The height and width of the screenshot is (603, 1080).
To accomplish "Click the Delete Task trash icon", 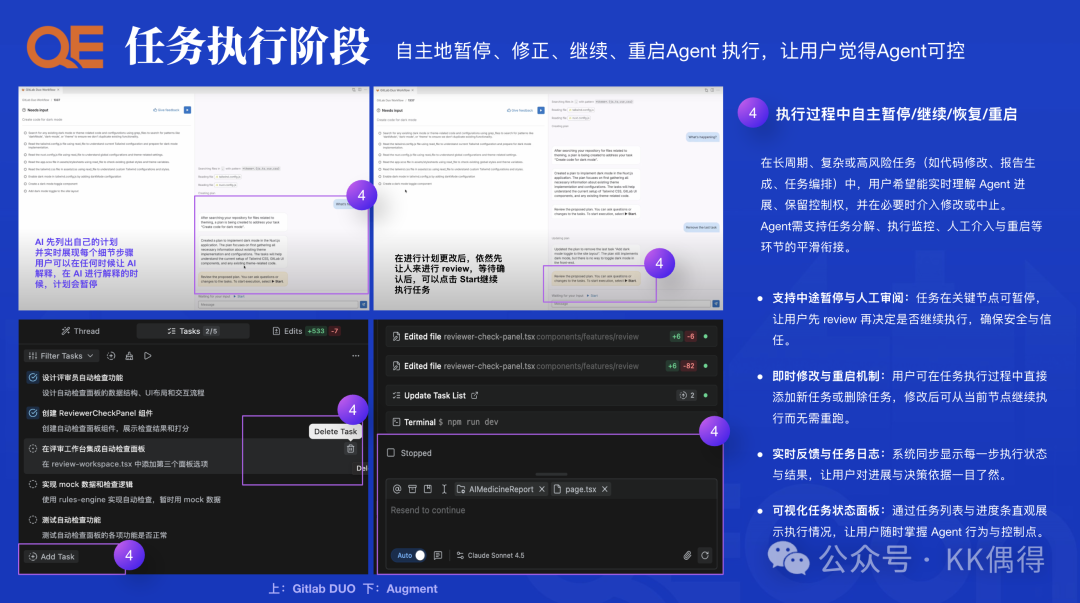I will coord(350,449).
